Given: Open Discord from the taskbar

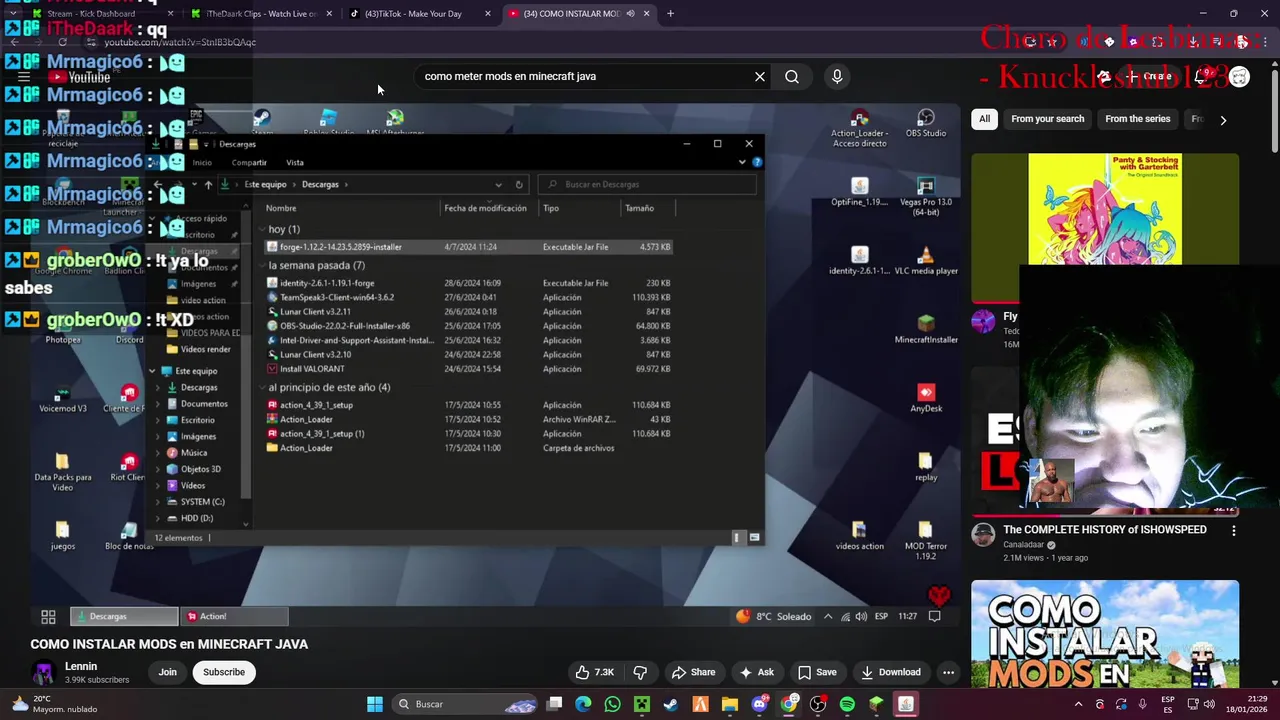Looking at the screenshot, I should click(x=759, y=704).
